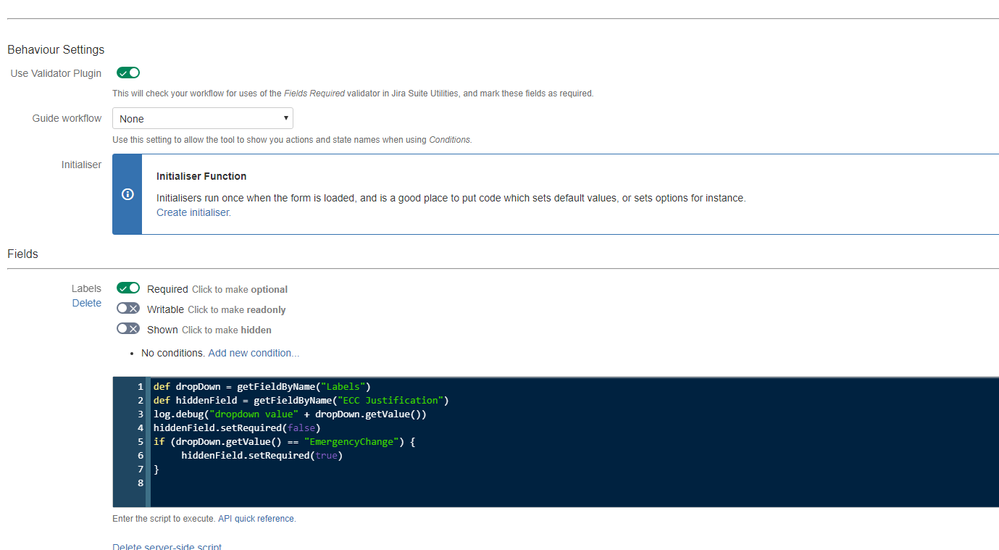Click hiddenField.setRequired(false) line
Image resolution: width=999 pixels, height=550 pixels.
pos(237,428)
